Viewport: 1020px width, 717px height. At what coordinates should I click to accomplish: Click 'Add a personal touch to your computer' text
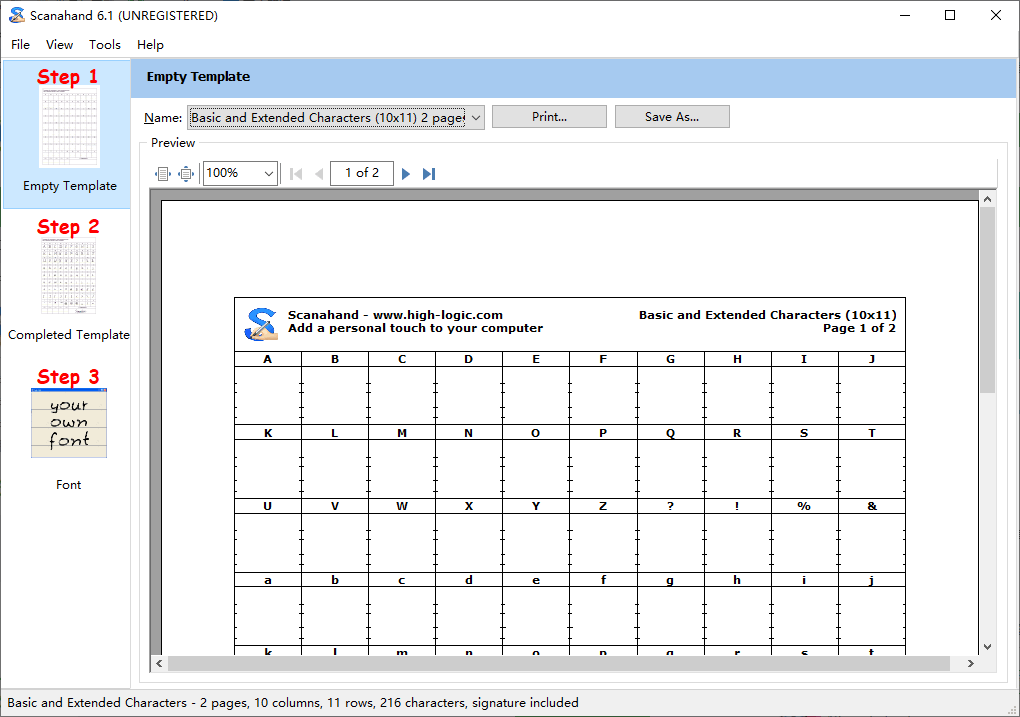pyautogui.click(x=416, y=328)
